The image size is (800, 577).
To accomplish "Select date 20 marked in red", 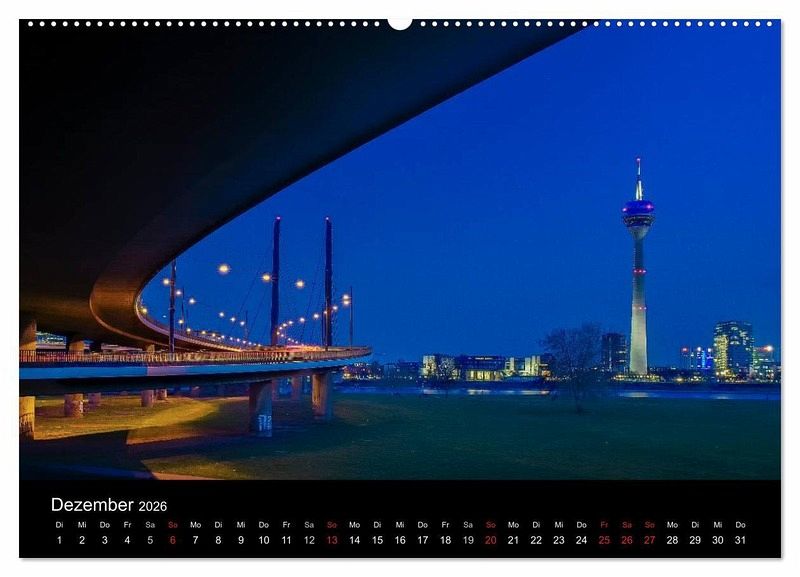I will pyautogui.click(x=490, y=540).
